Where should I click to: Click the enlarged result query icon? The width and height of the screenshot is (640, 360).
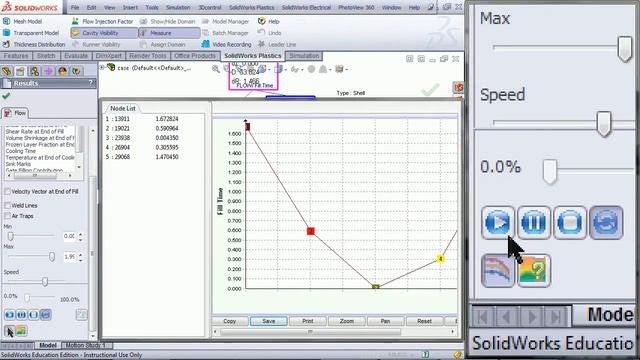click(x=534, y=270)
